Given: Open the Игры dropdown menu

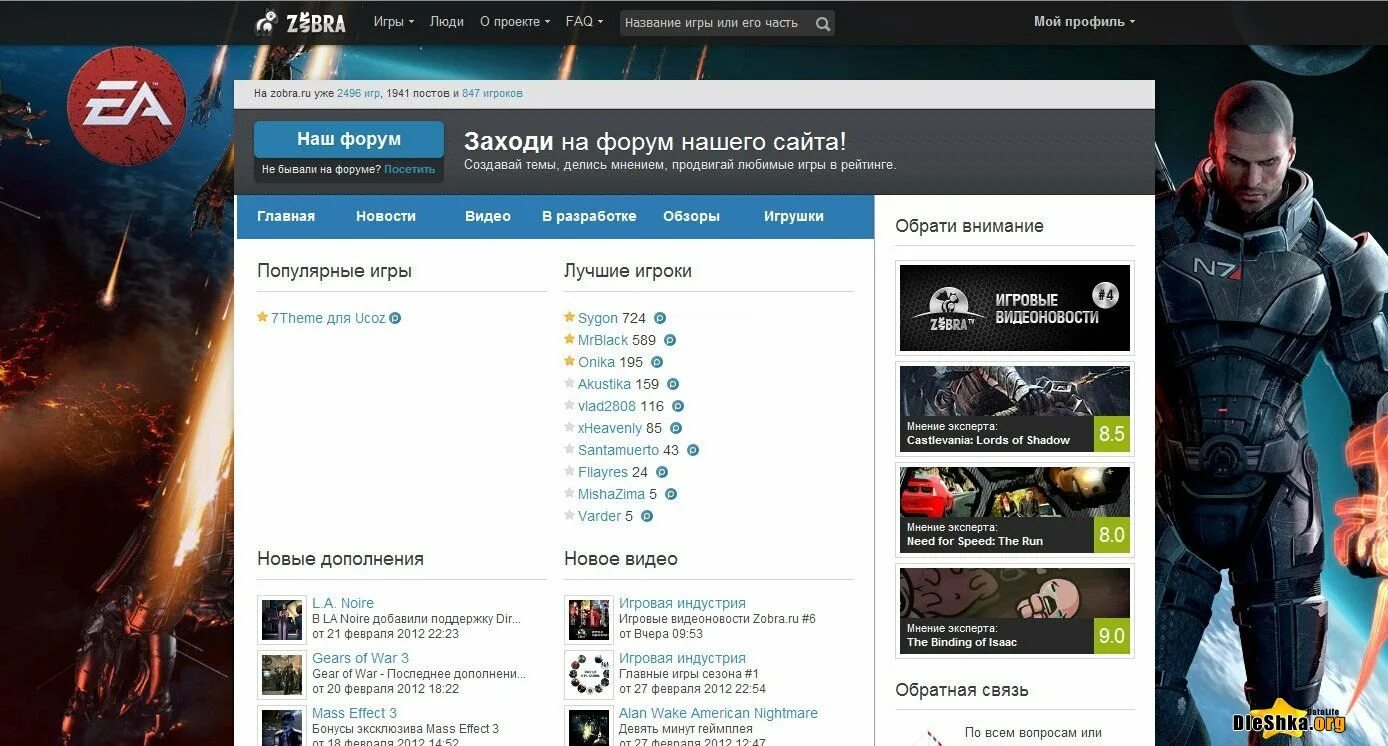Looking at the screenshot, I should [x=393, y=21].
